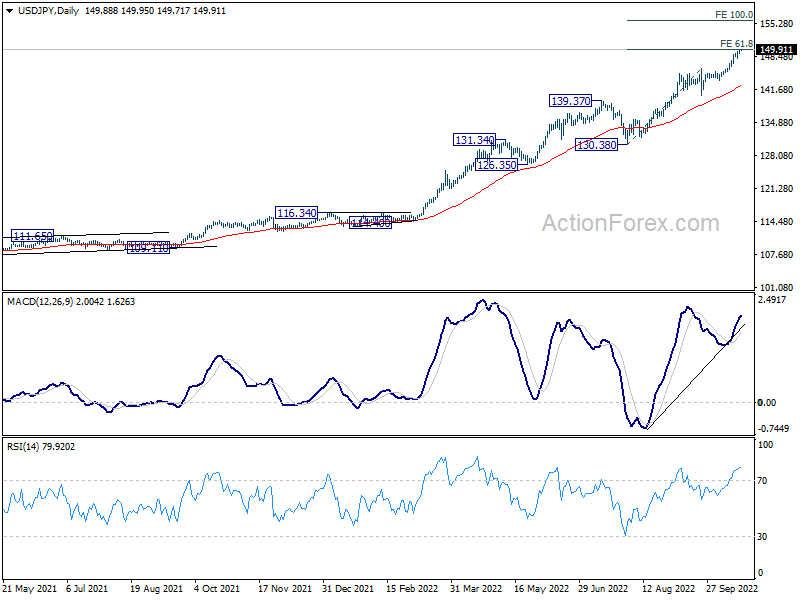Click the USDJPY,Daily chart title

coord(48,11)
